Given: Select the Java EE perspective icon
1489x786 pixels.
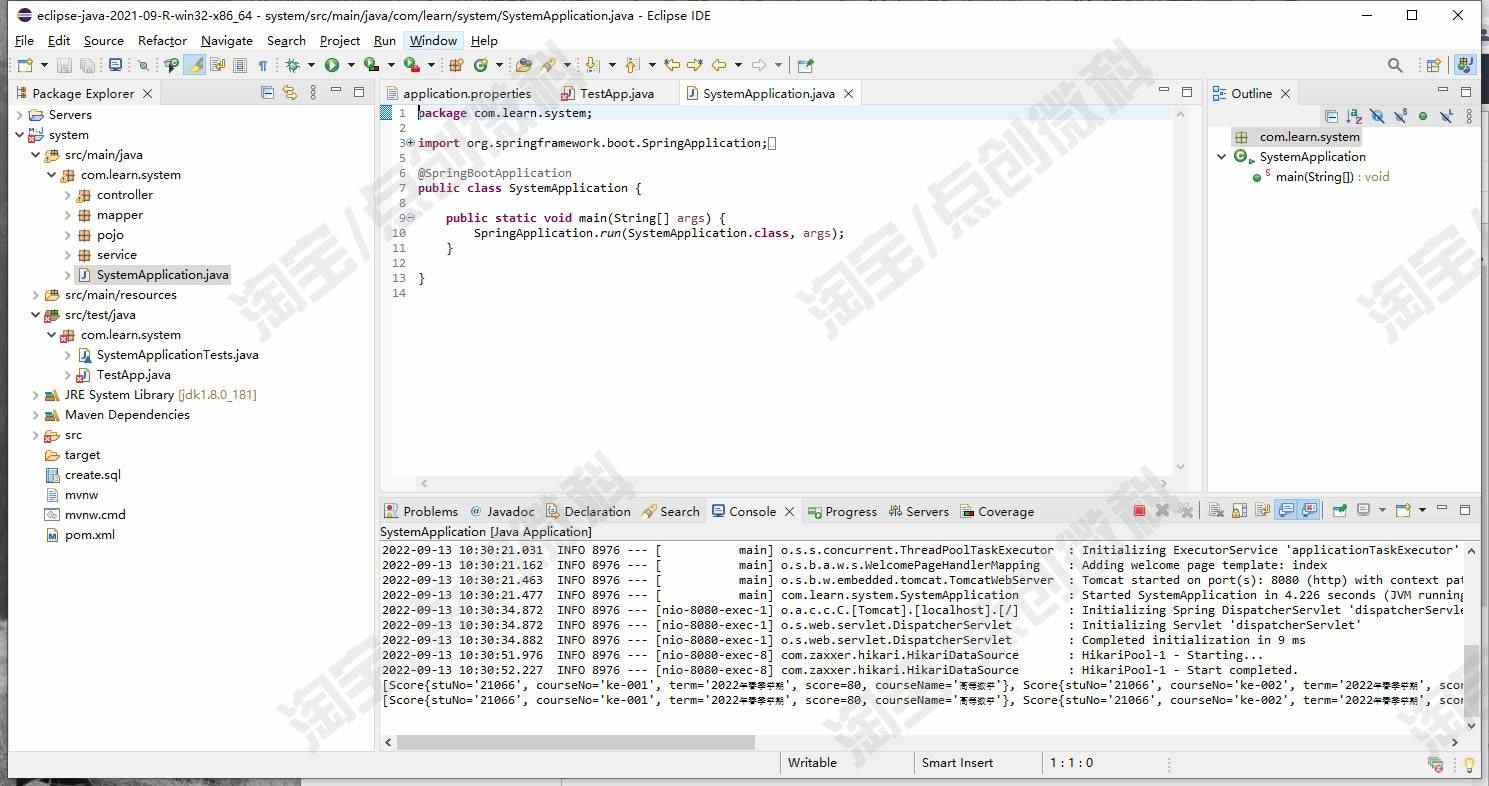Looking at the screenshot, I should (x=1466, y=65).
